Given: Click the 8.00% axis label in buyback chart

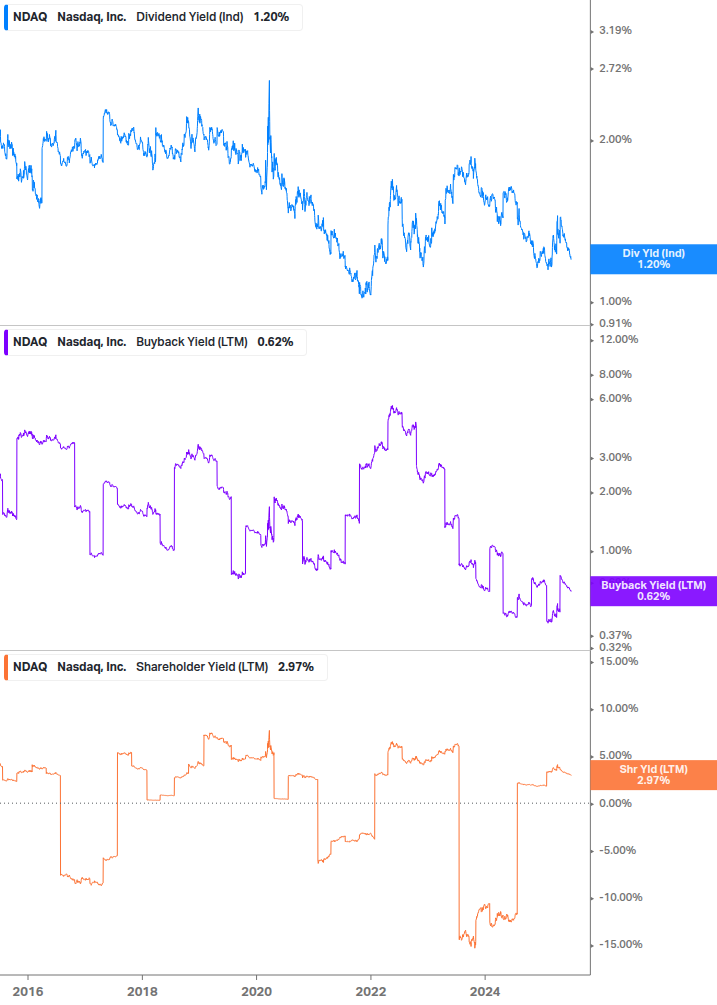Looking at the screenshot, I should [615, 374].
